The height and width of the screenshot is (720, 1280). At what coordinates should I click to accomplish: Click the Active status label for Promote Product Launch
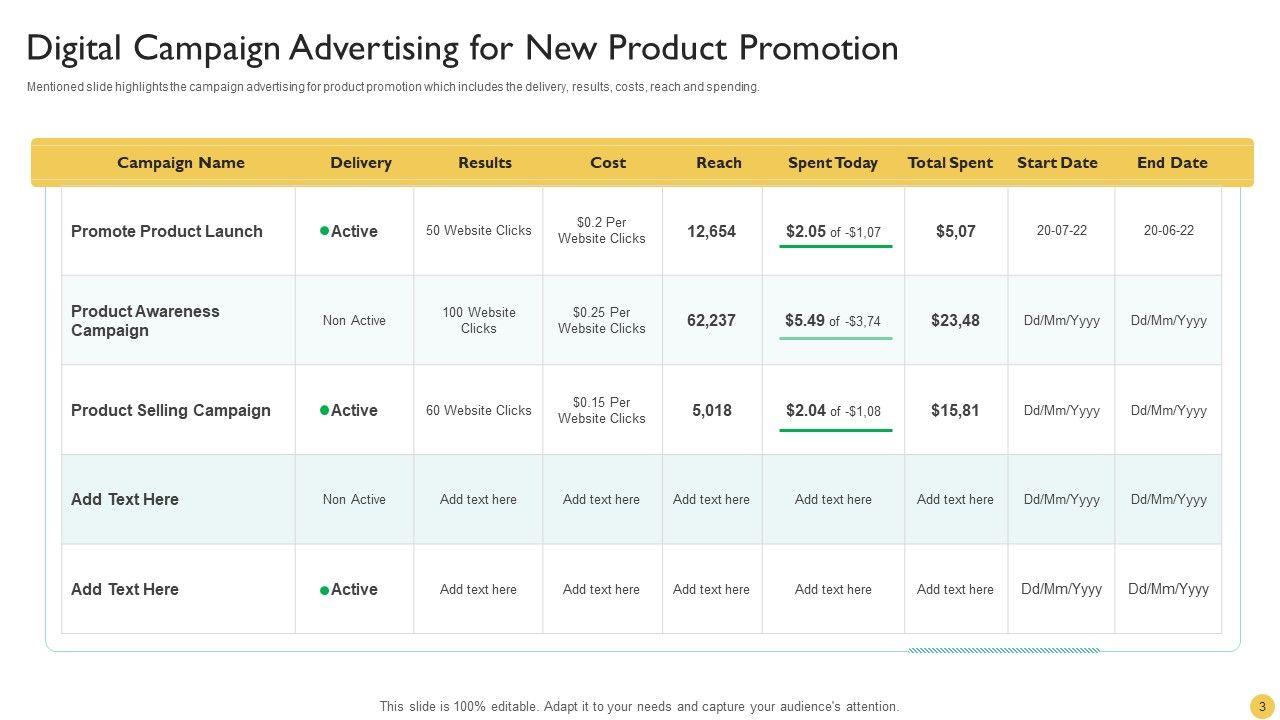(354, 231)
